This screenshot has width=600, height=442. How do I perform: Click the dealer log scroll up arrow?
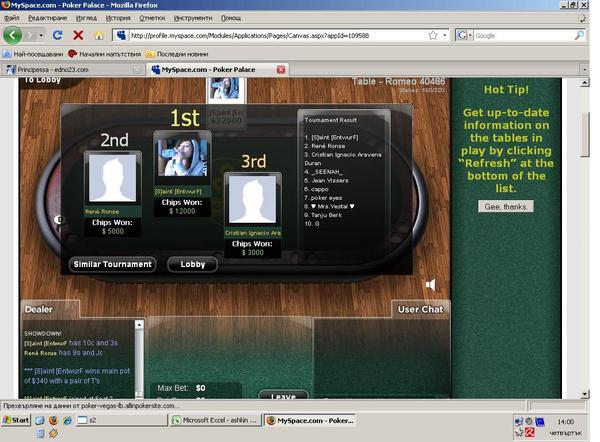139,325
